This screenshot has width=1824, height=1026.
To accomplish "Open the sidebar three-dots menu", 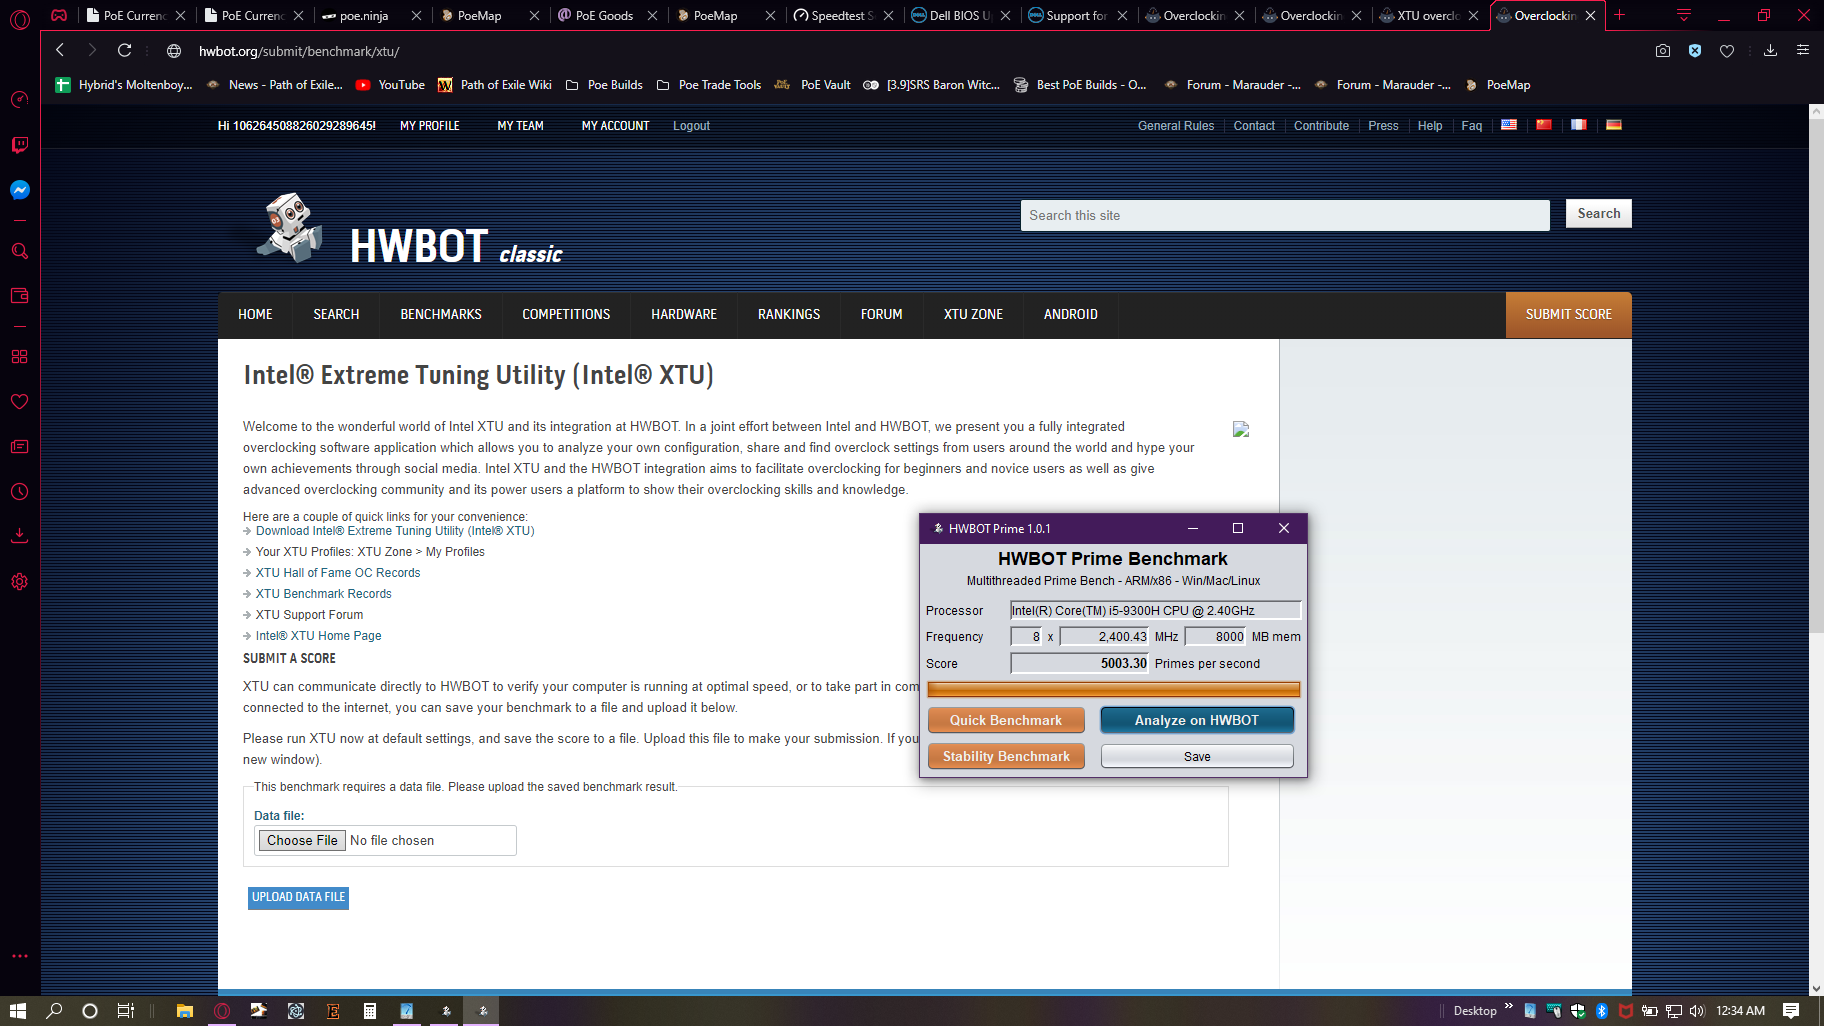I will pos(19,956).
